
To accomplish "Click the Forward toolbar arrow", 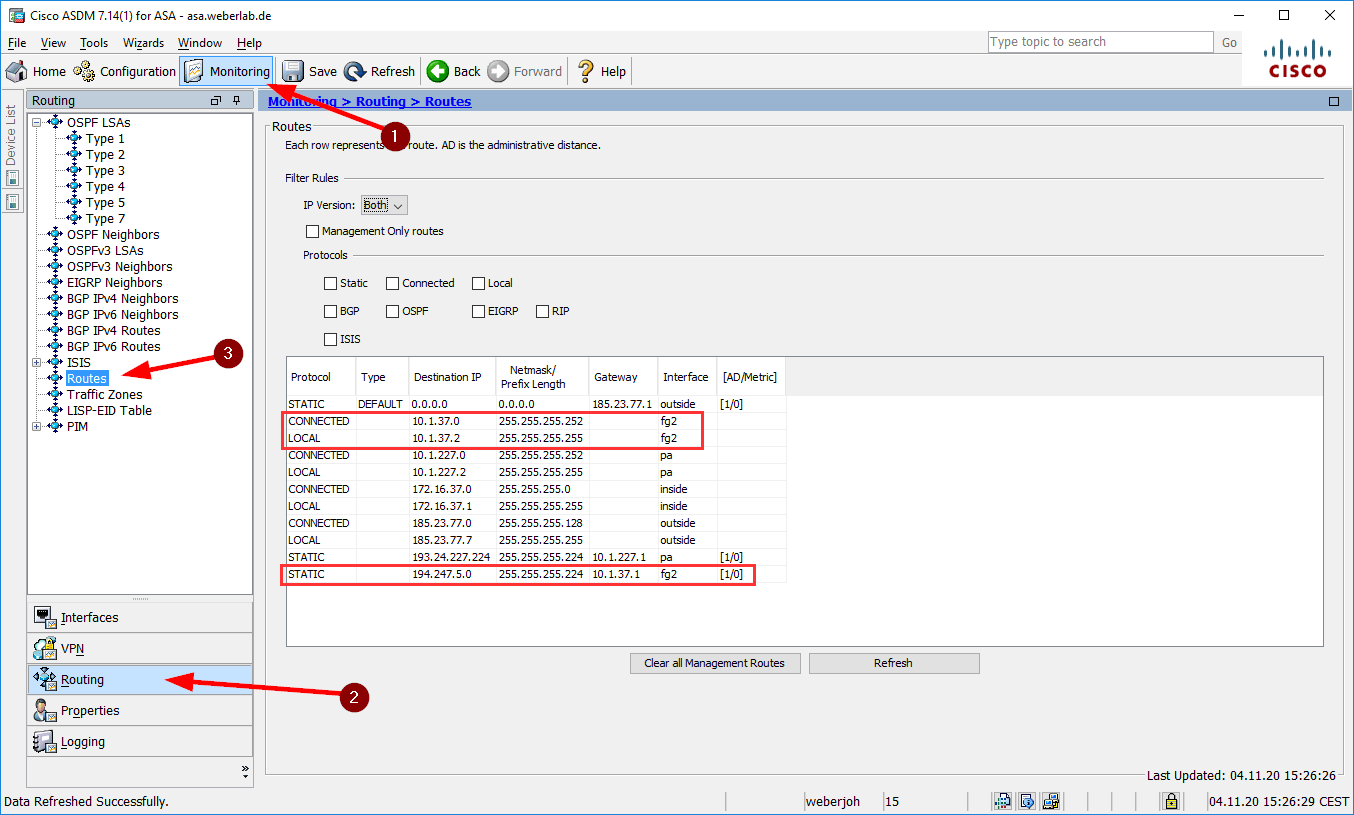I will coord(525,71).
